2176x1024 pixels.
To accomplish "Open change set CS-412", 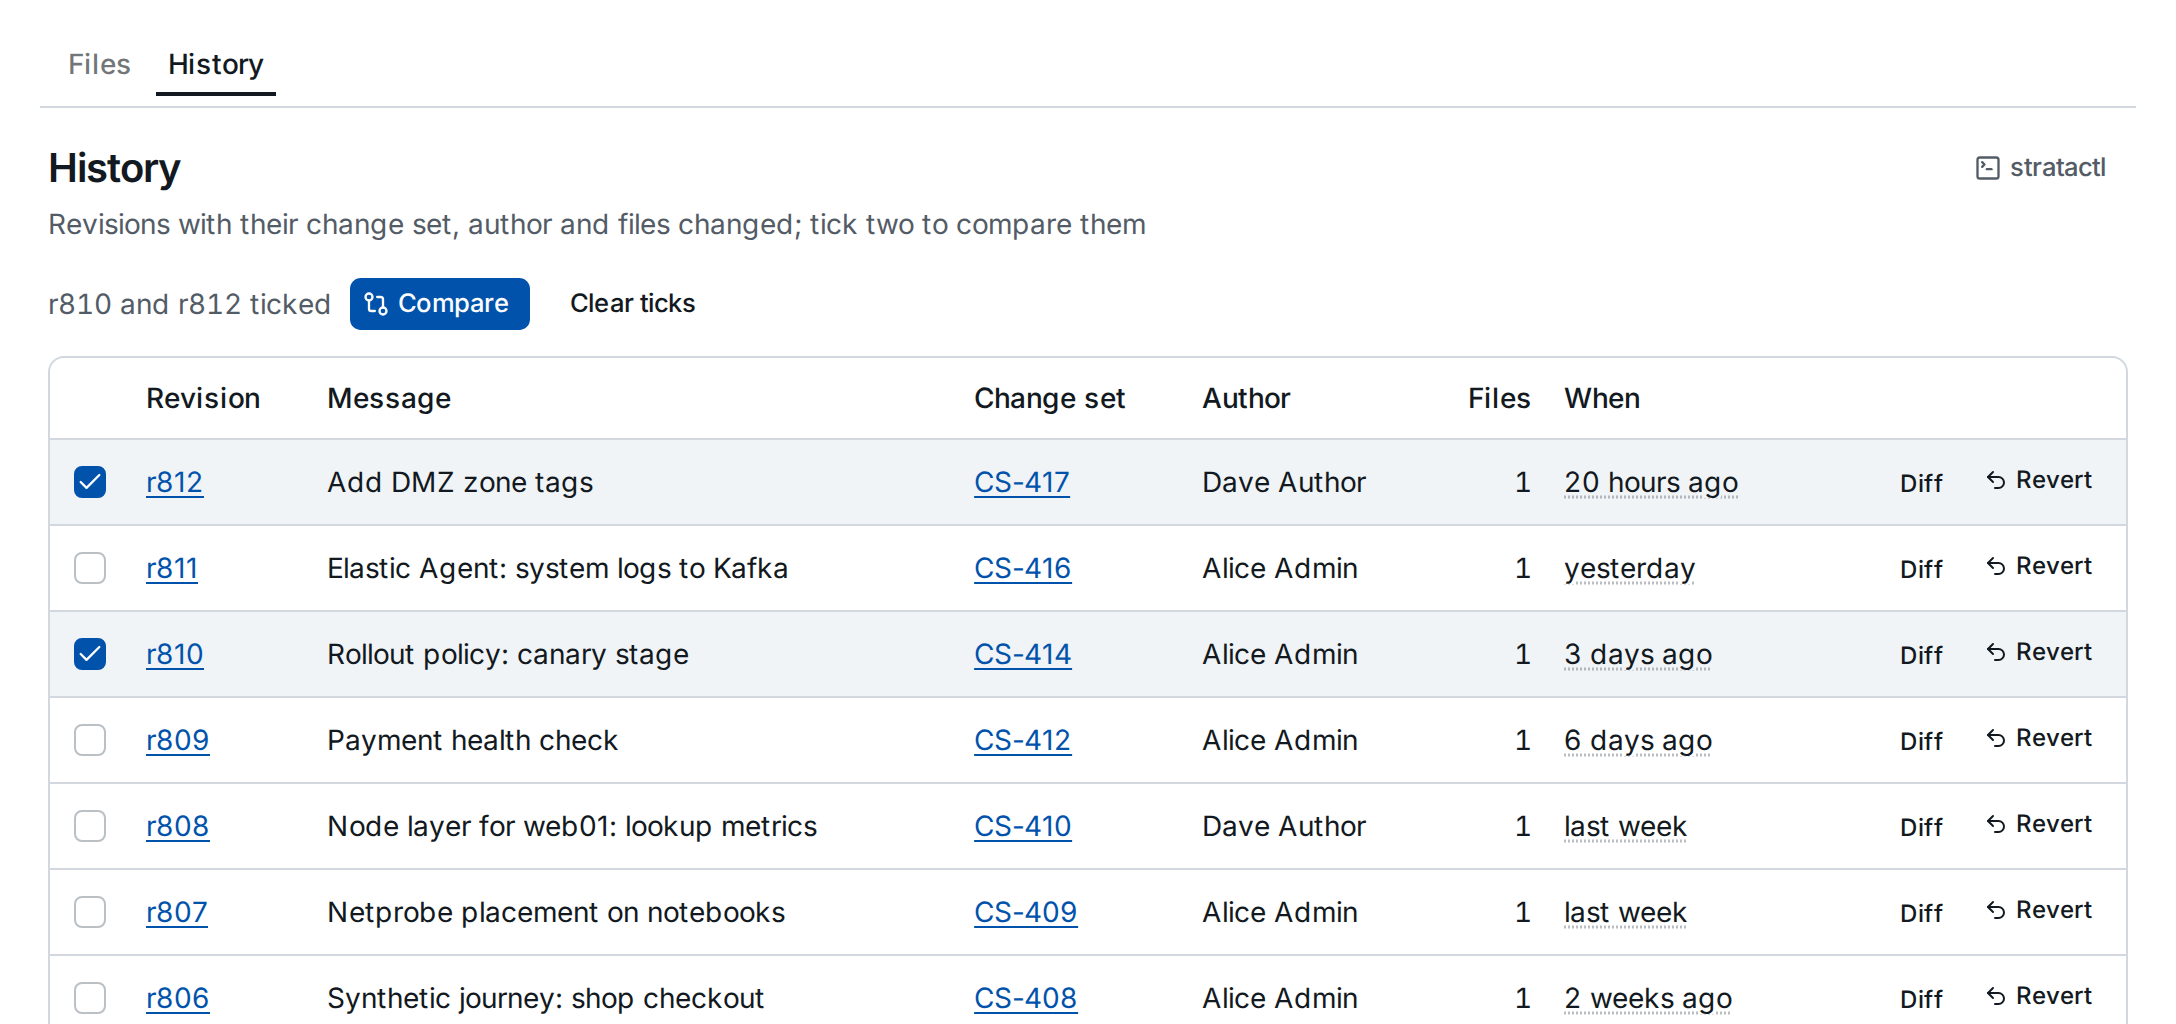I will click(x=1022, y=740).
